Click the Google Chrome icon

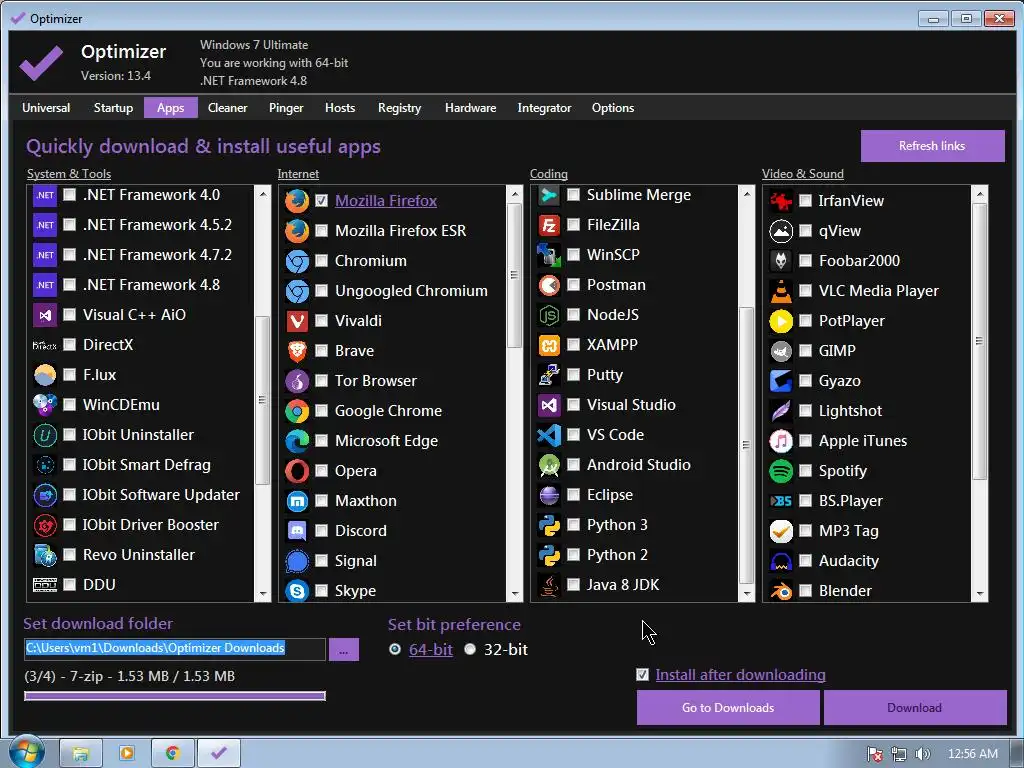pos(297,411)
